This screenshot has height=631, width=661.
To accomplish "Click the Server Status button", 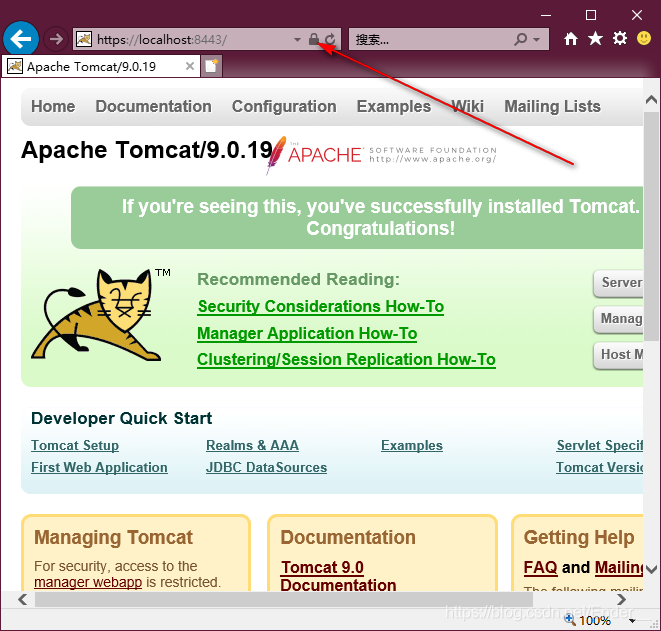I will click(x=618, y=283).
